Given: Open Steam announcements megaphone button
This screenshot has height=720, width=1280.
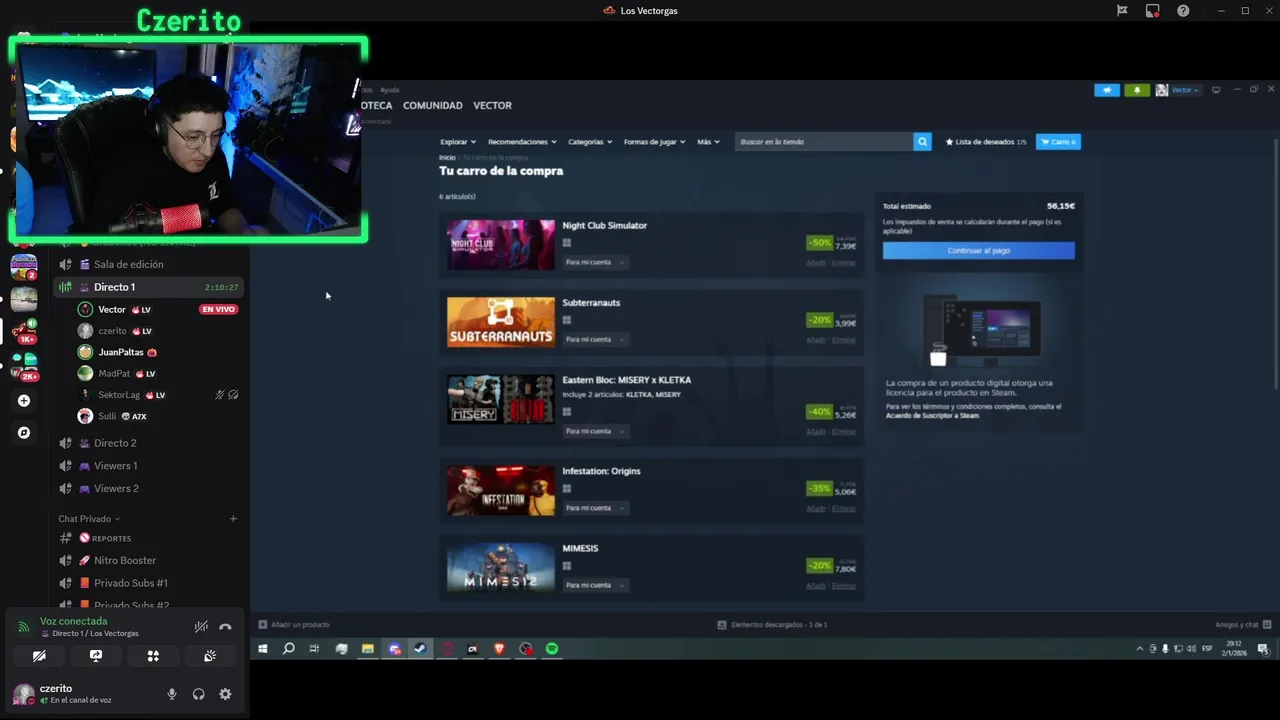Looking at the screenshot, I should click(1107, 90).
